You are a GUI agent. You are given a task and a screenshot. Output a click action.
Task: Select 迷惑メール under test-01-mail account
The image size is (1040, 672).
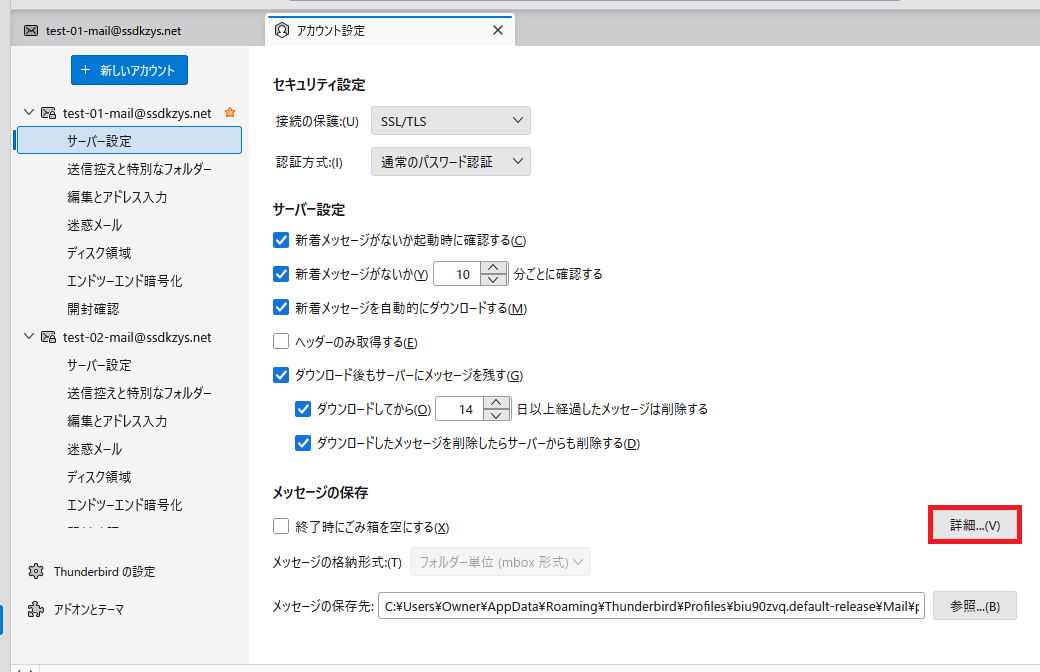pos(95,225)
